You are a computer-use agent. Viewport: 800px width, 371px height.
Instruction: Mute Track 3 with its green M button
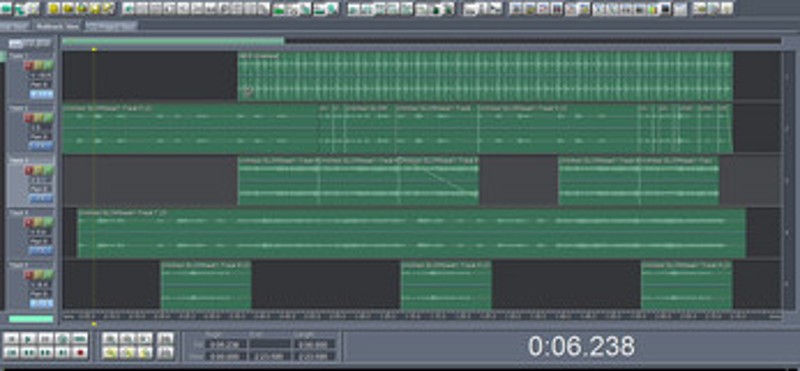tap(48, 170)
